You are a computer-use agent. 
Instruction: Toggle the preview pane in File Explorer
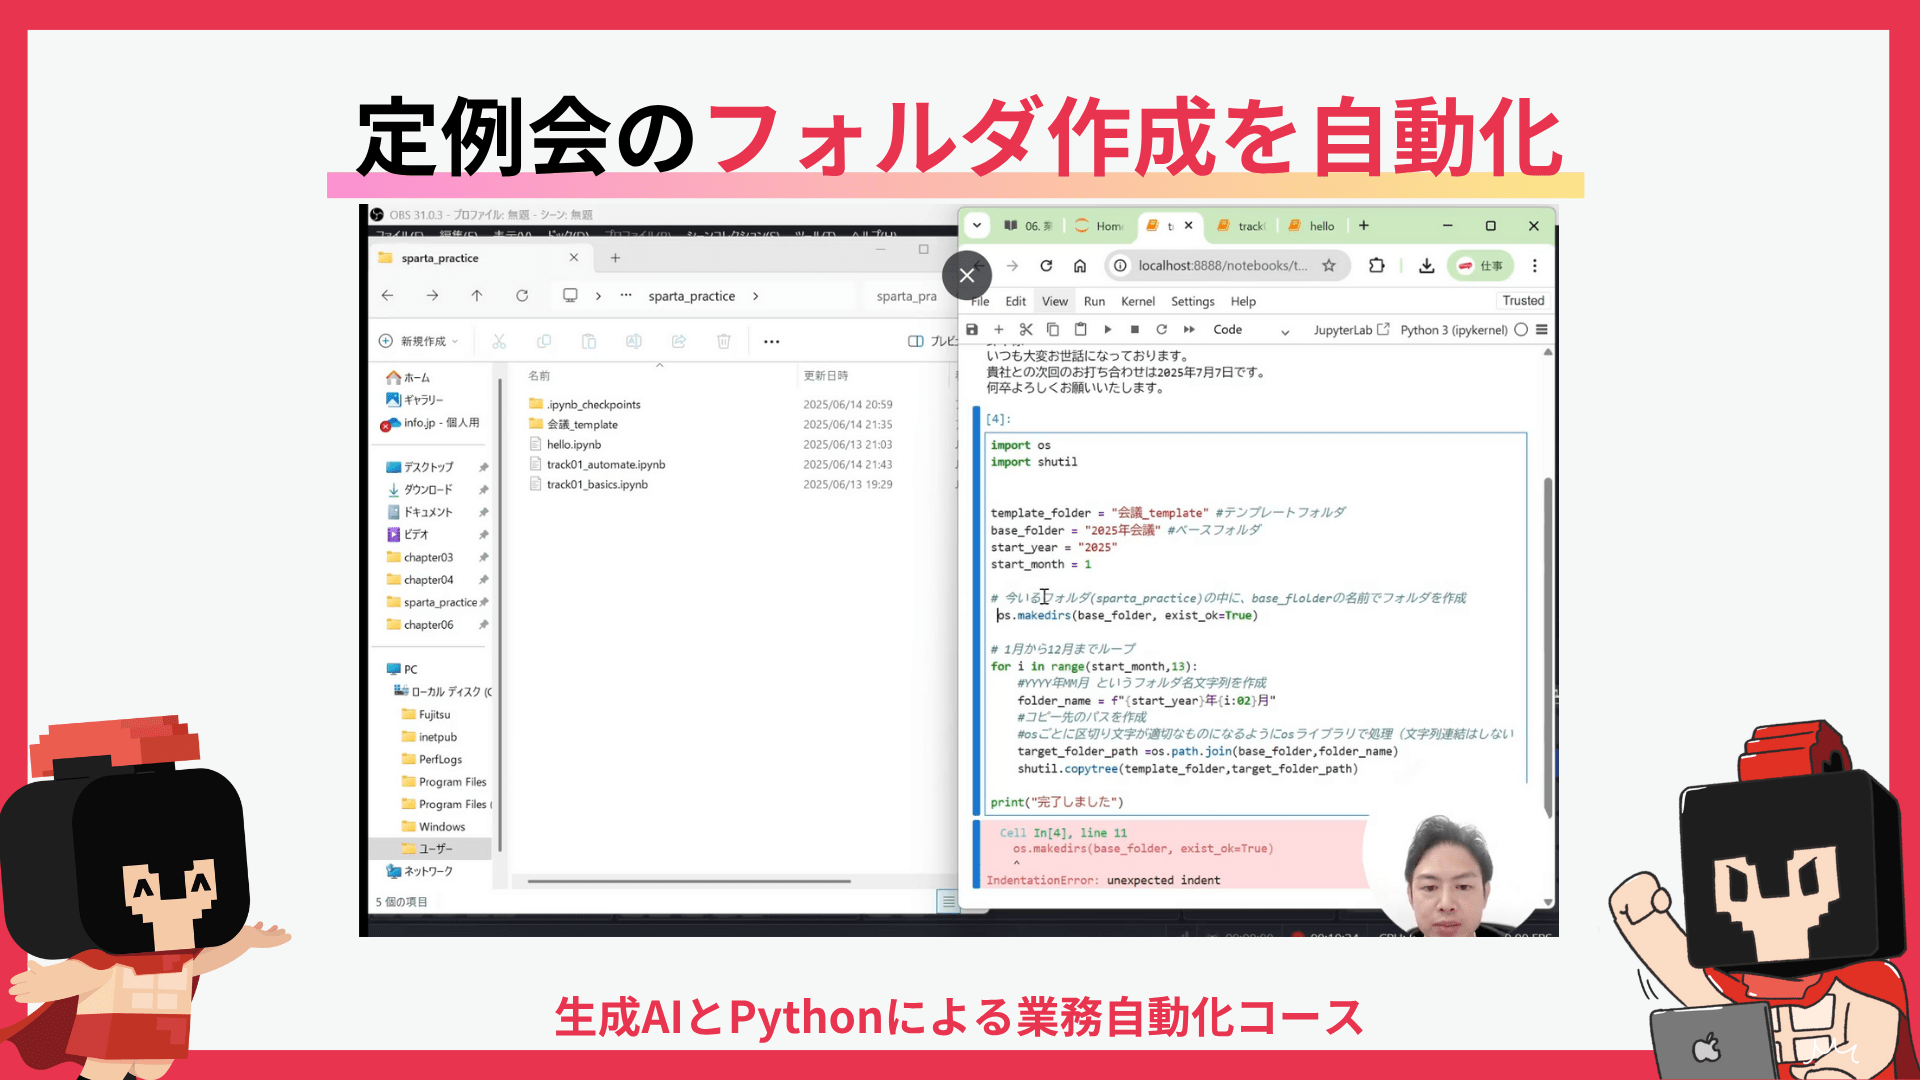(x=916, y=342)
